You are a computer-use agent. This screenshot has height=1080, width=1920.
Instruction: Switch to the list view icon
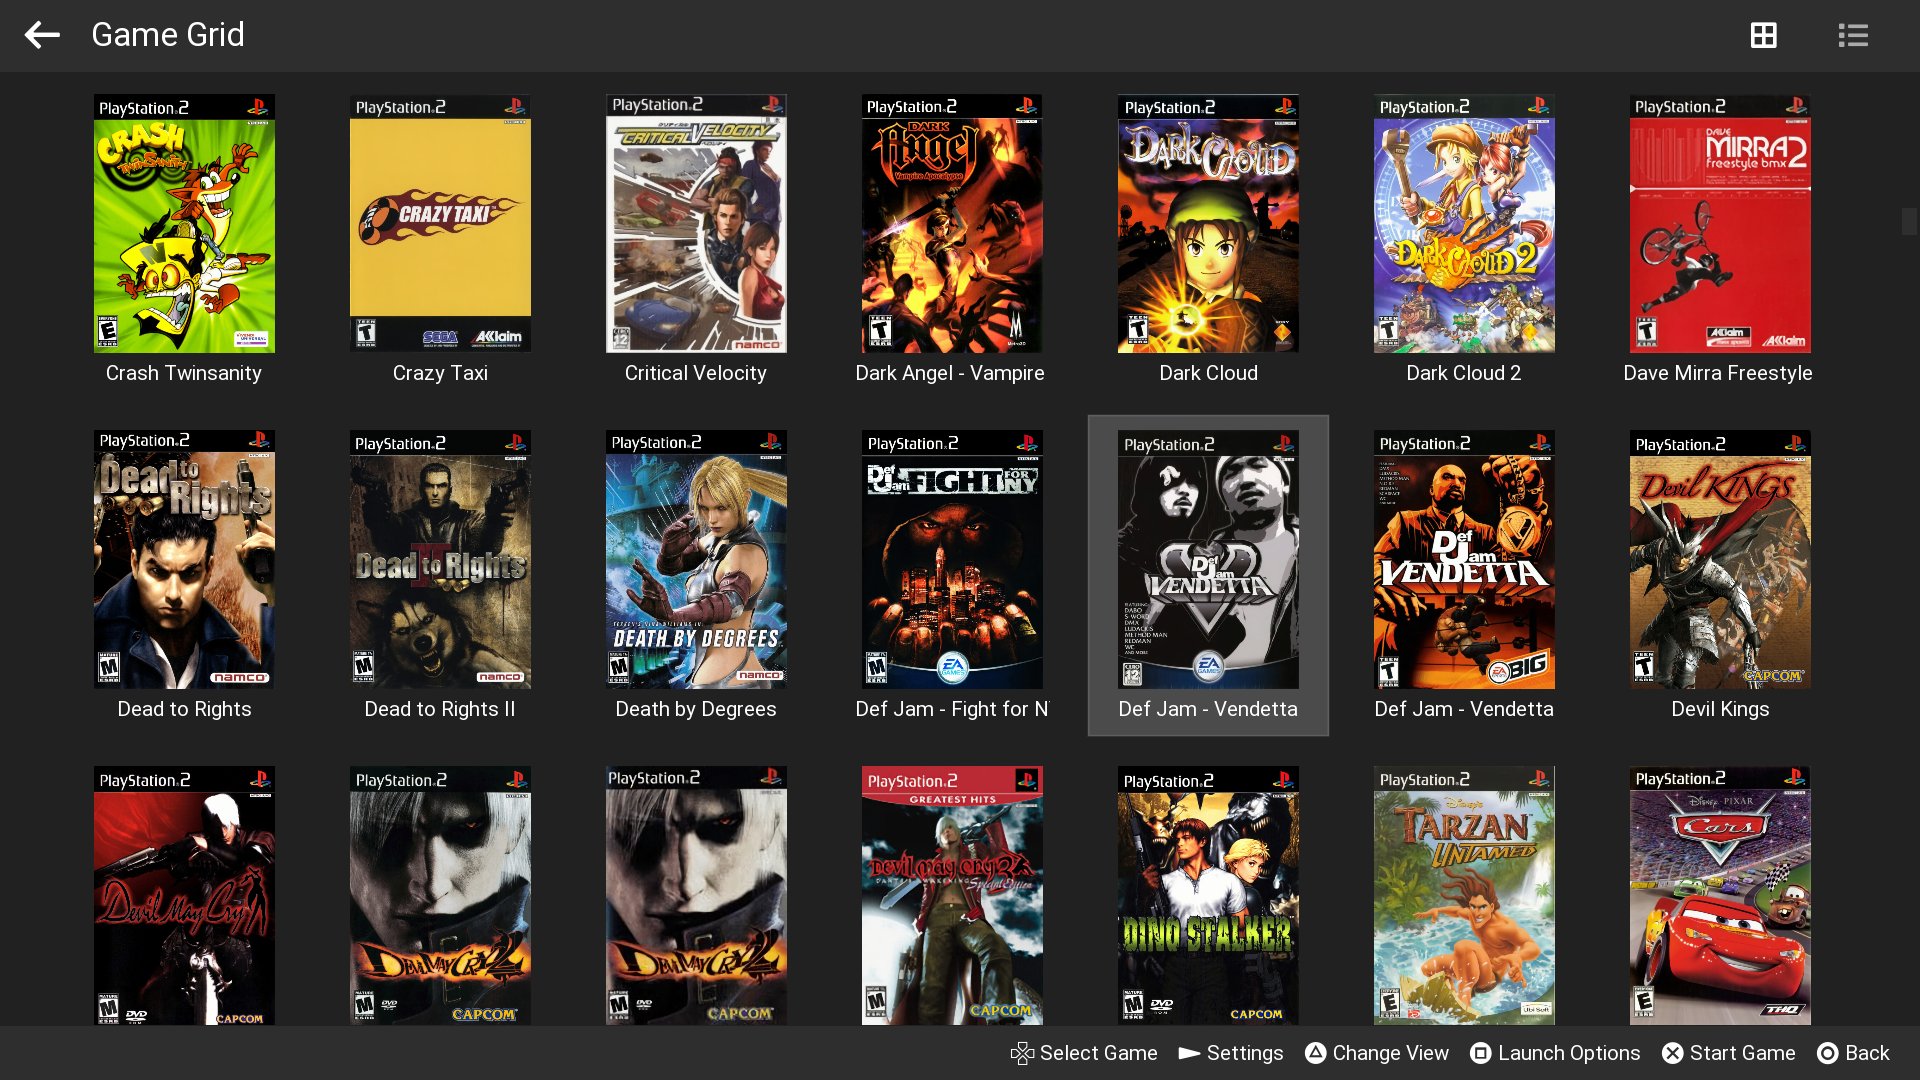1853,35
